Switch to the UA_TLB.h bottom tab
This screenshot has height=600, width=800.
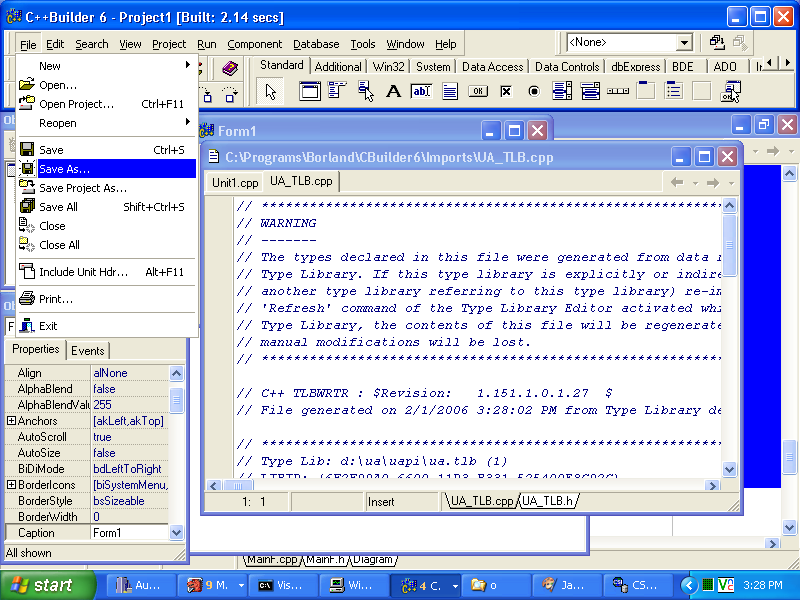tap(548, 501)
